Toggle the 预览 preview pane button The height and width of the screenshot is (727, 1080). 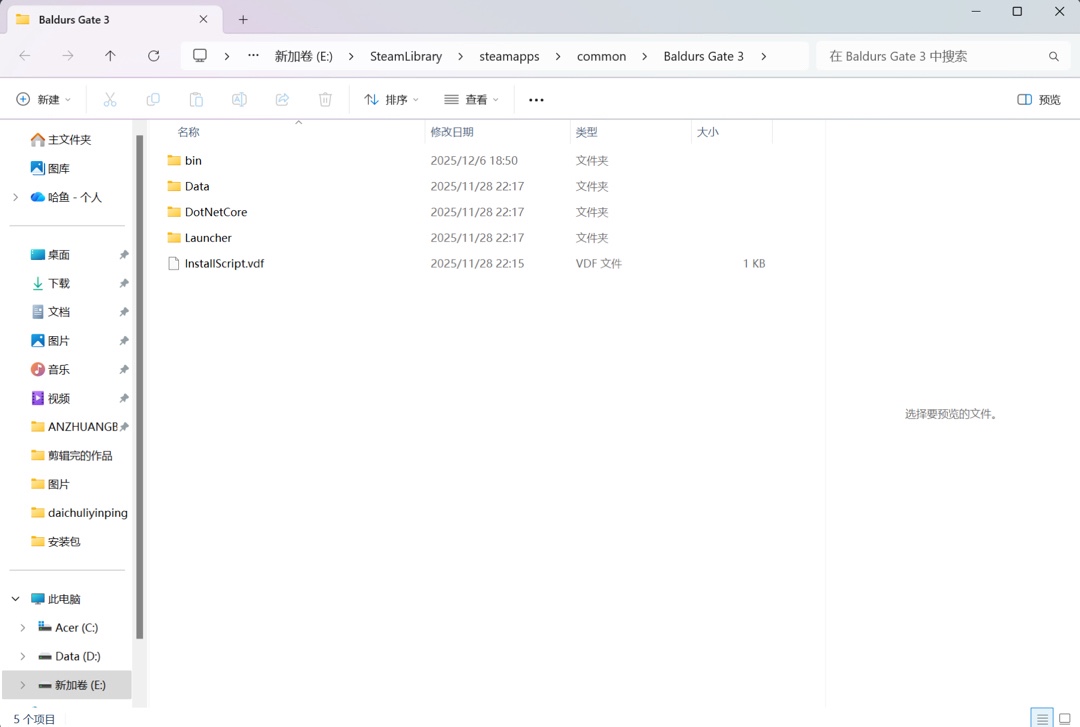[1039, 100]
